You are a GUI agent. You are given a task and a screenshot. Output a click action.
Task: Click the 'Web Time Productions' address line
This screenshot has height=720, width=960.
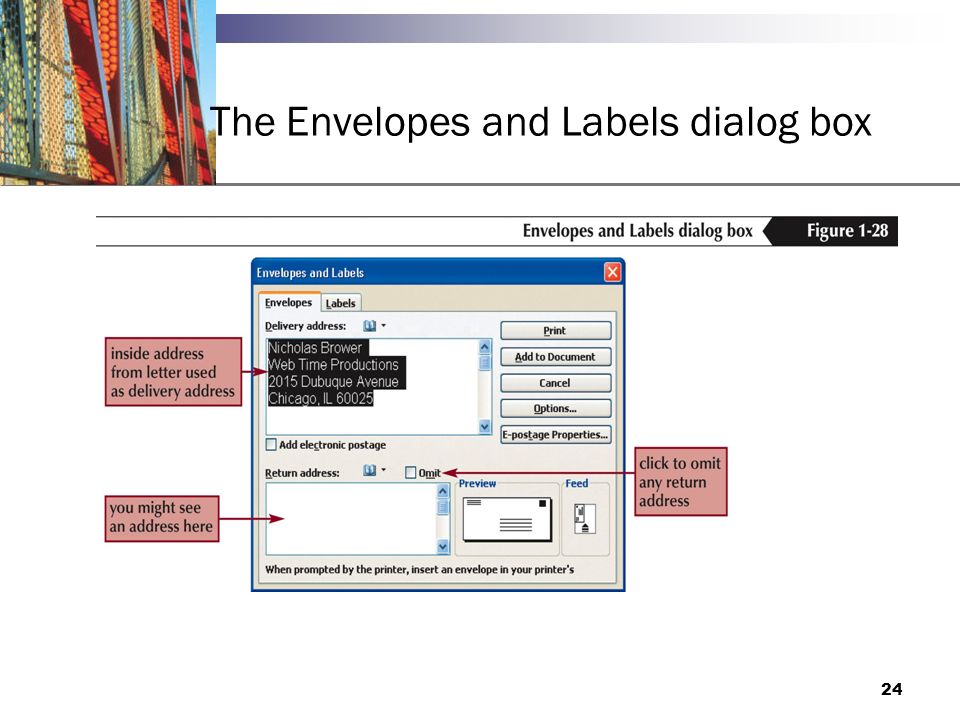point(334,365)
